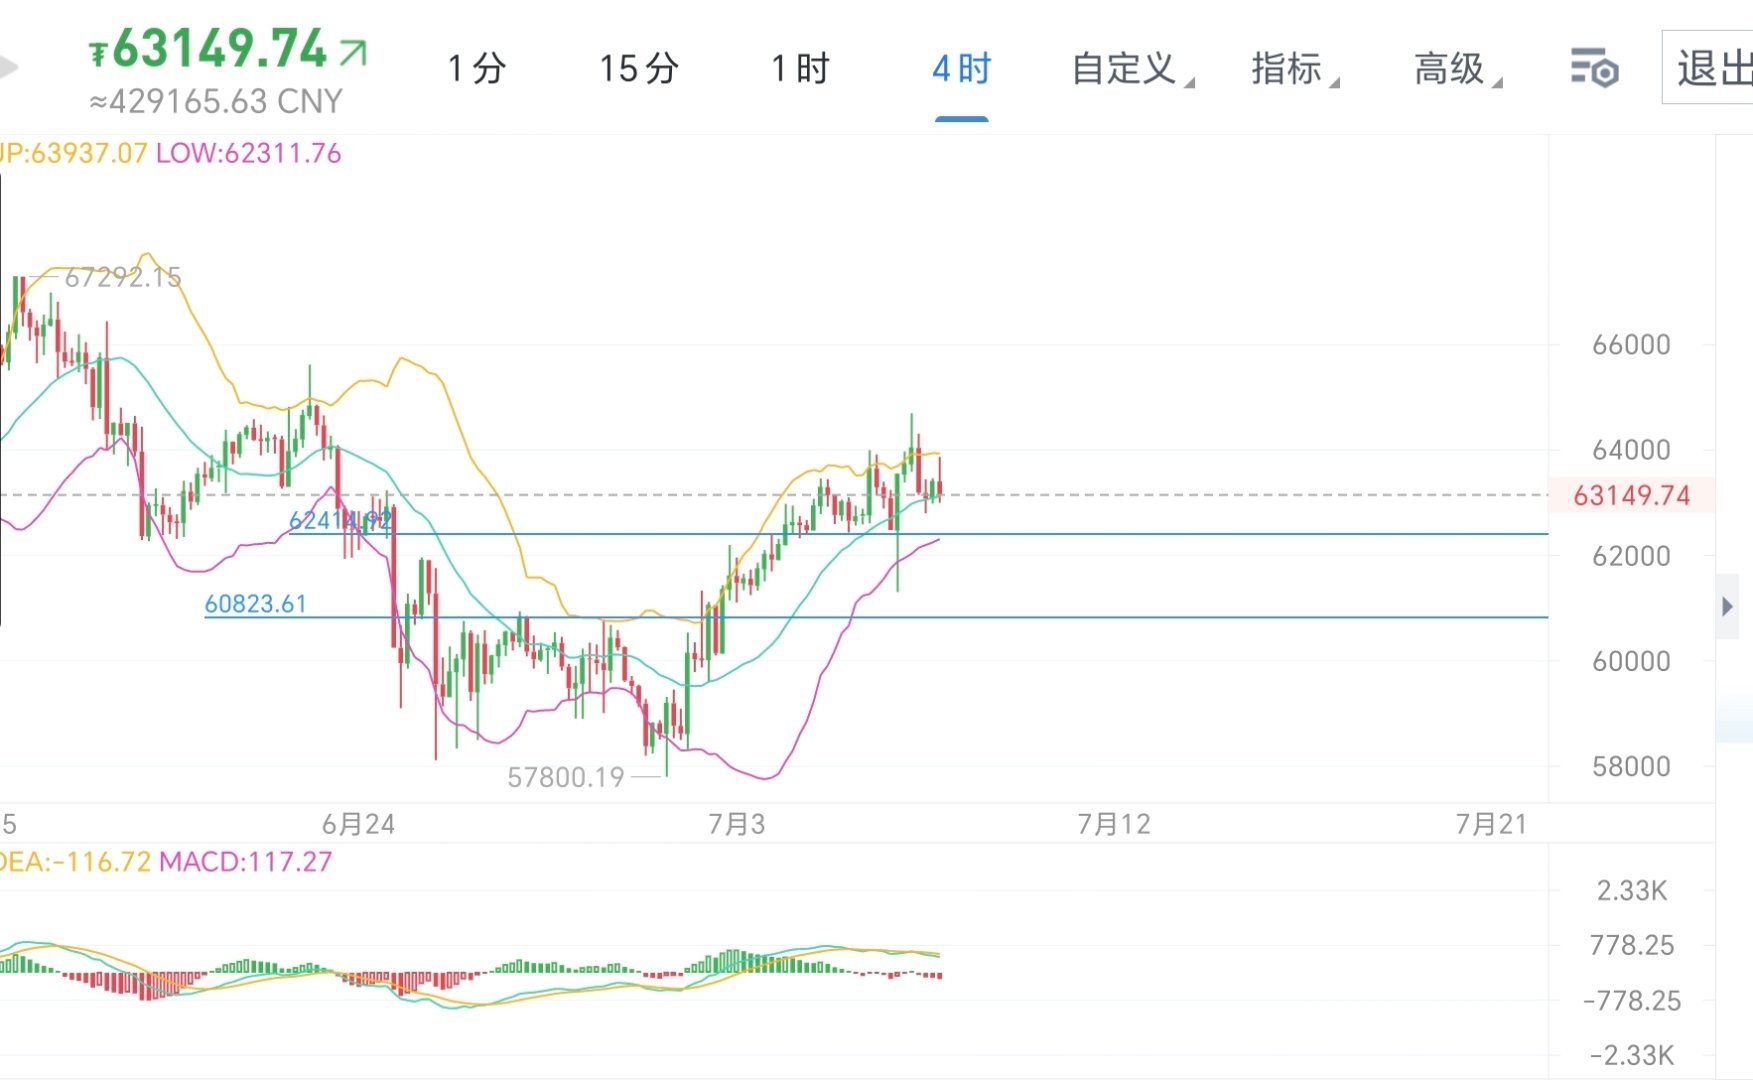
Task: Click the 6月24 date axis label
Action: [358, 824]
